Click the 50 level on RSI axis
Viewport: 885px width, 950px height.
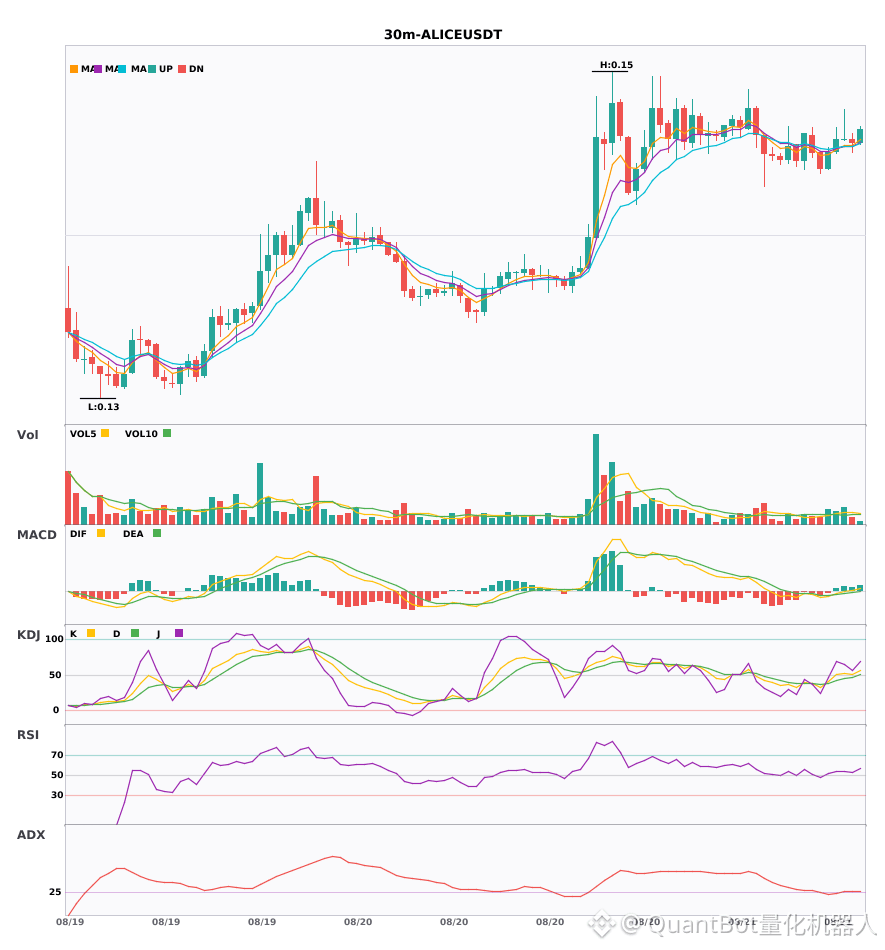pos(57,775)
